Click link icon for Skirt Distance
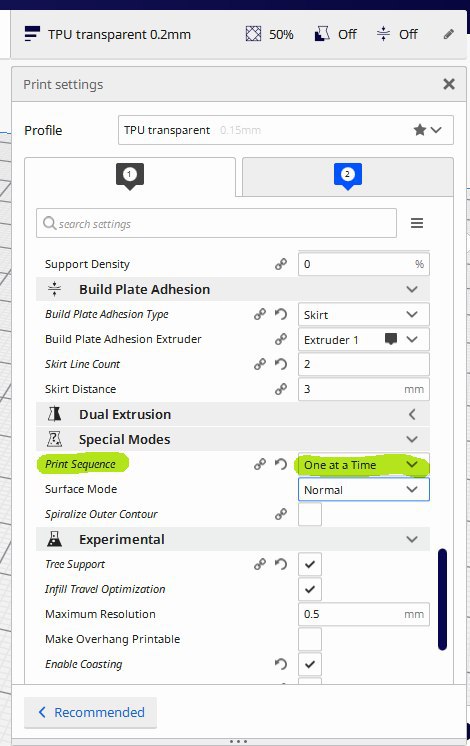Viewport: 470px width, 746px height. point(281,389)
